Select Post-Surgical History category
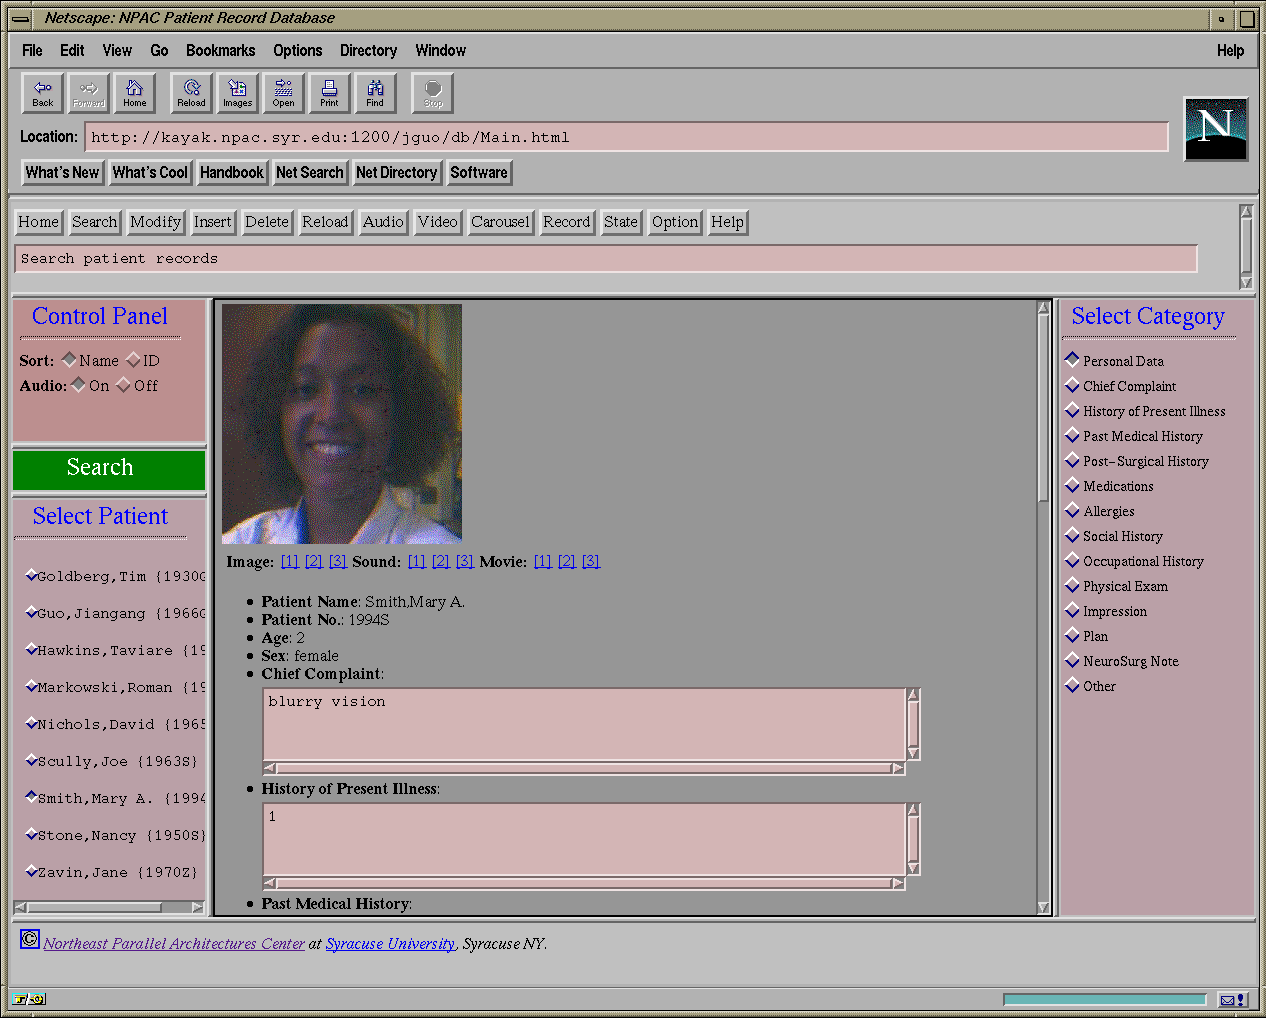The image size is (1266, 1018). 1072,460
